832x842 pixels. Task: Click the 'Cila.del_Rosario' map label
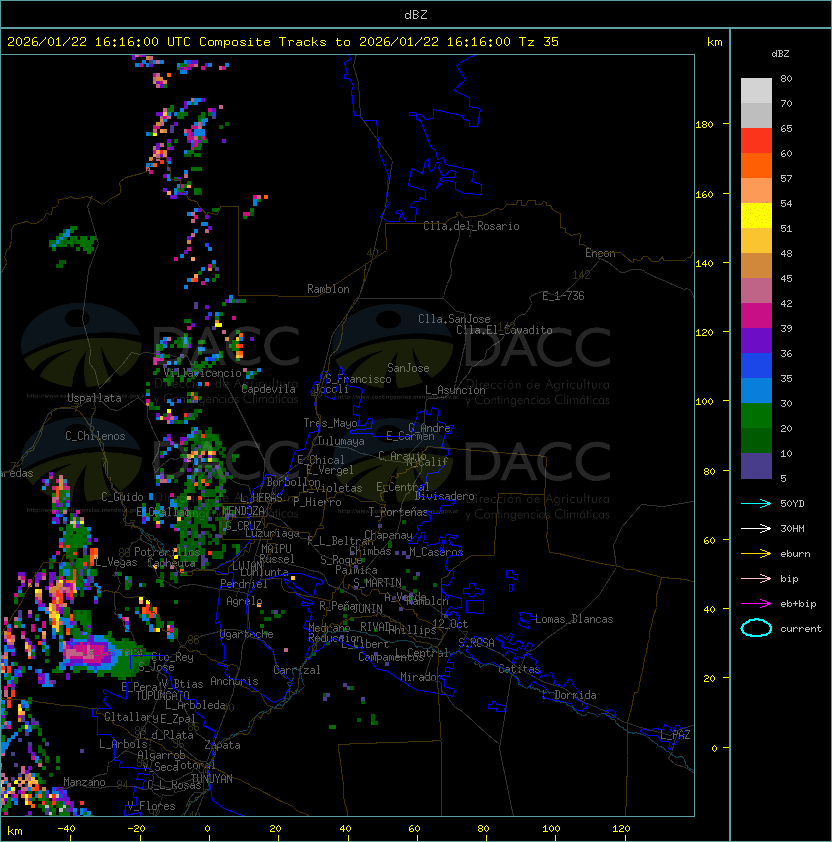point(471,226)
